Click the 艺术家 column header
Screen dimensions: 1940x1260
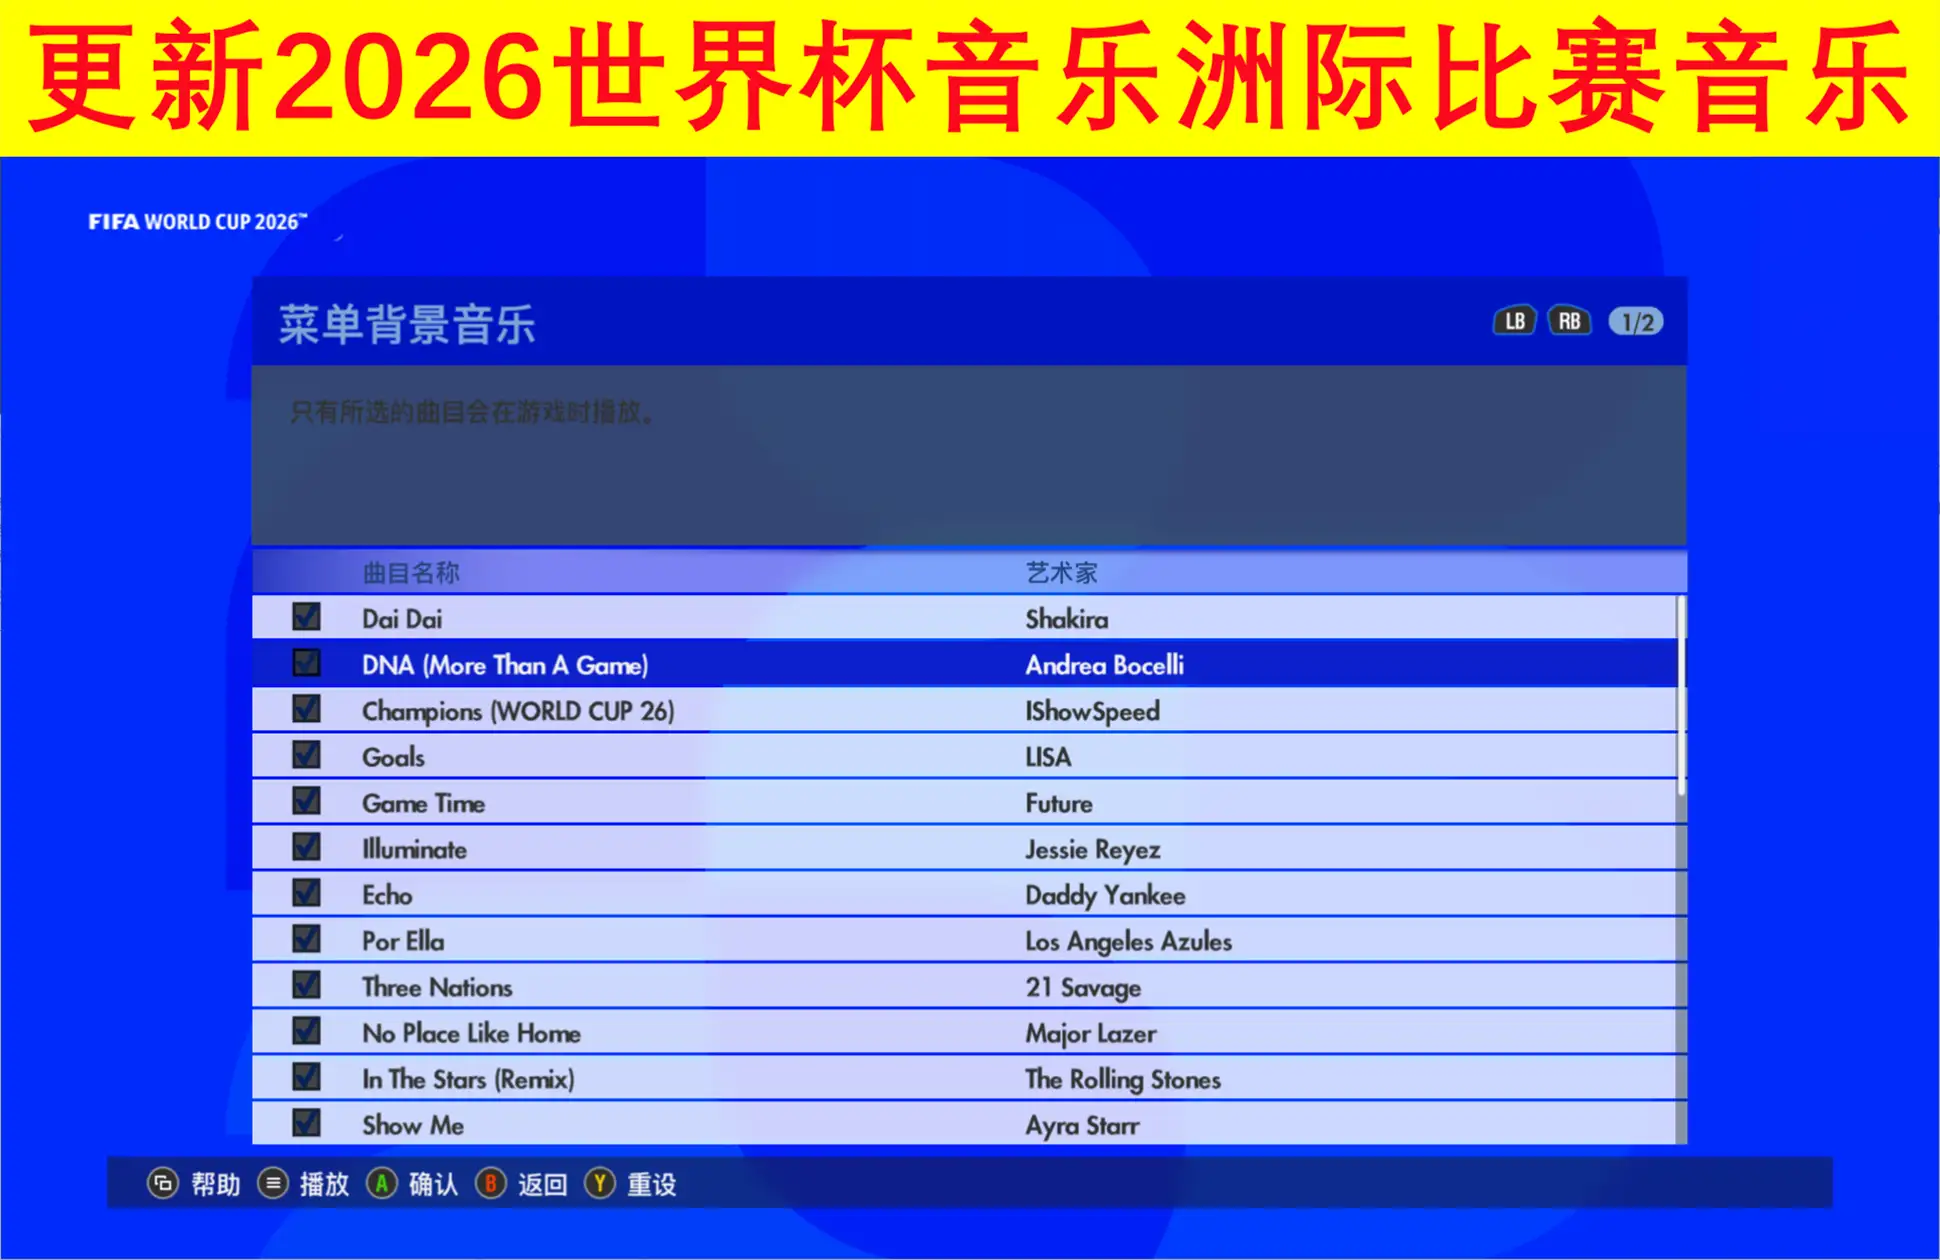(1062, 573)
